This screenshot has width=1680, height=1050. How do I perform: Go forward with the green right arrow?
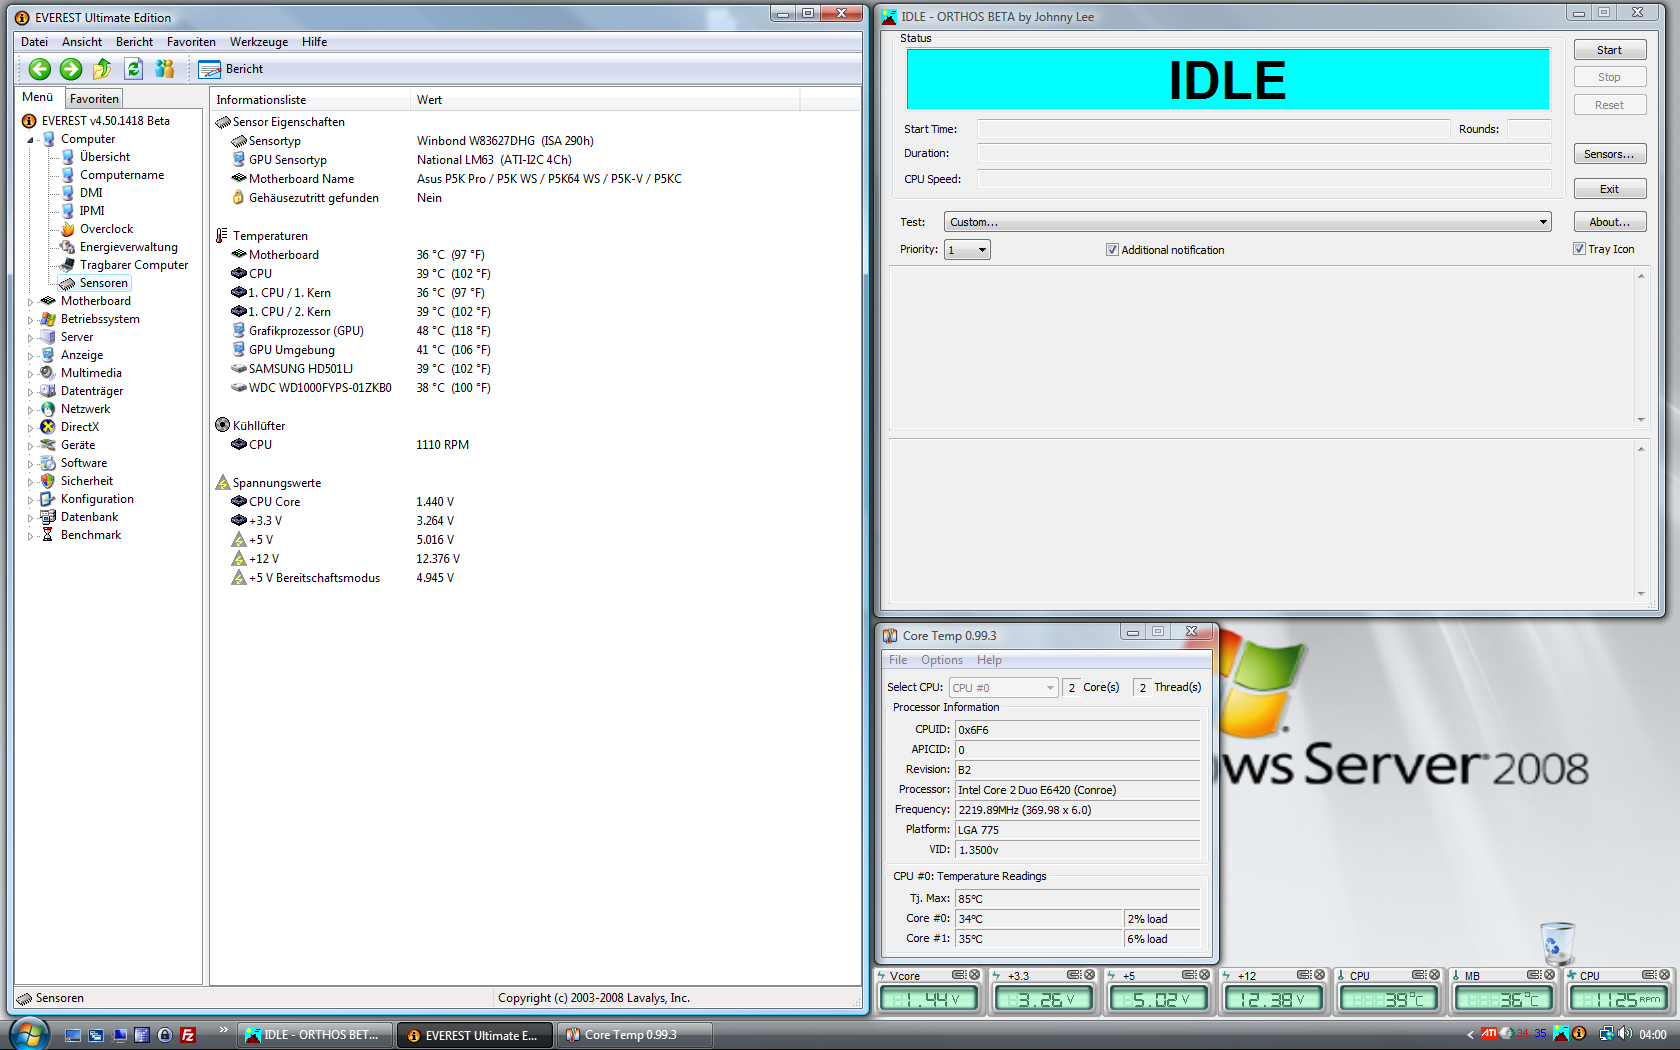coord(71,69)
